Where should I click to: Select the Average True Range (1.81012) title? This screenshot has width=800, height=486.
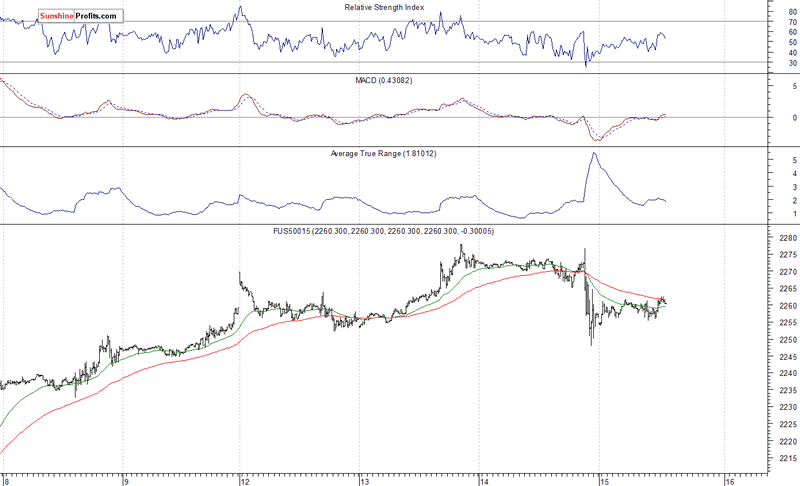pyautogui.click(x=385, y=154)
